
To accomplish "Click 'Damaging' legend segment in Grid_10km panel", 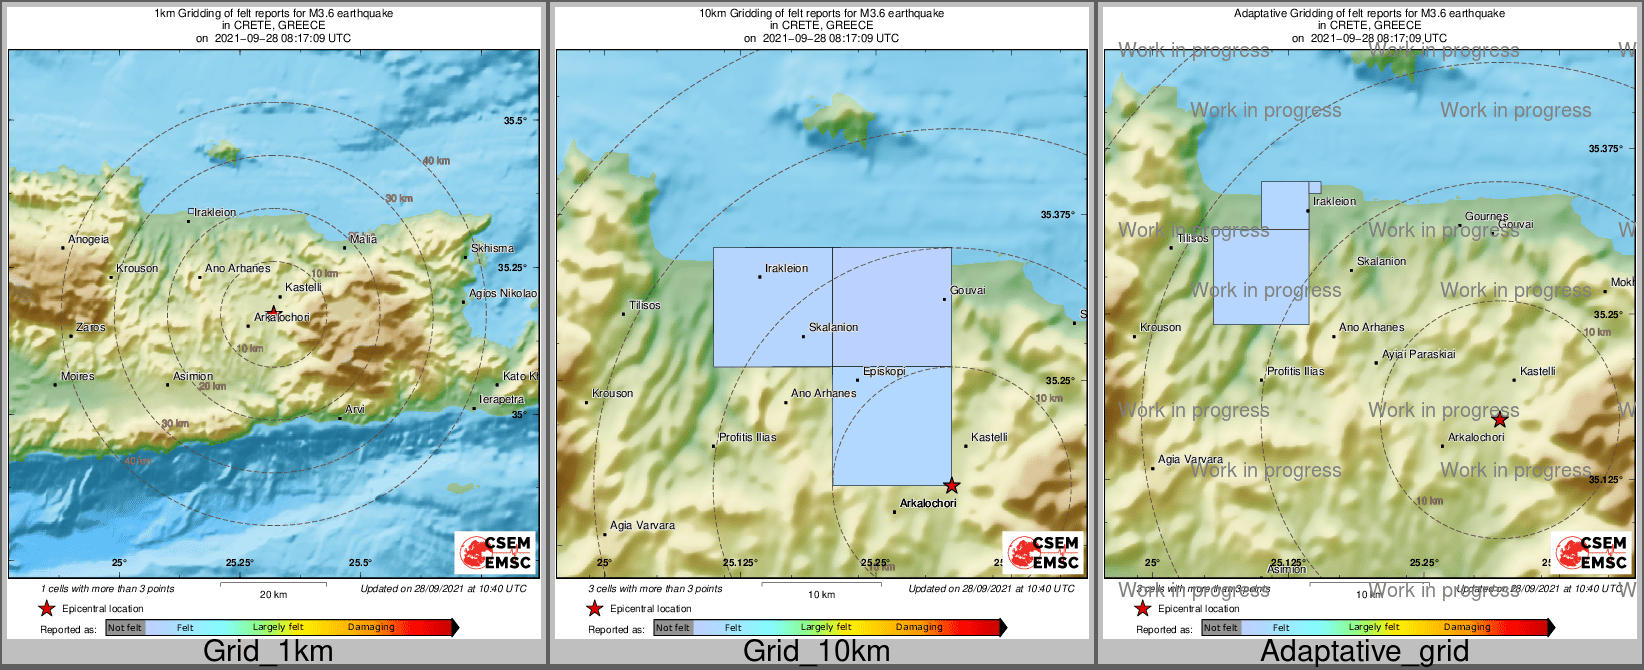I will click(x=919, y=627).
